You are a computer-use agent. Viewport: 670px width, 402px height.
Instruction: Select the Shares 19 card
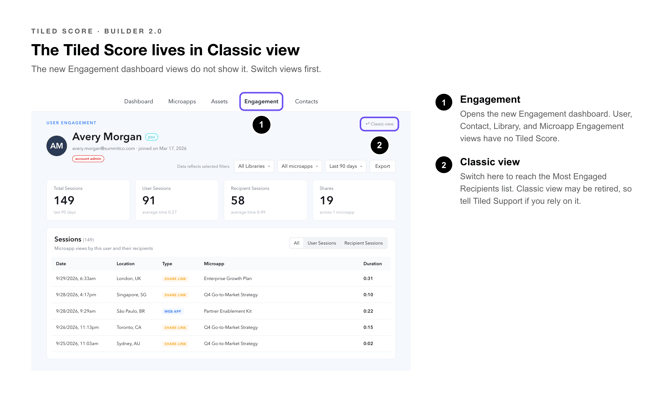pyautogui.click(x=354, y=200)
